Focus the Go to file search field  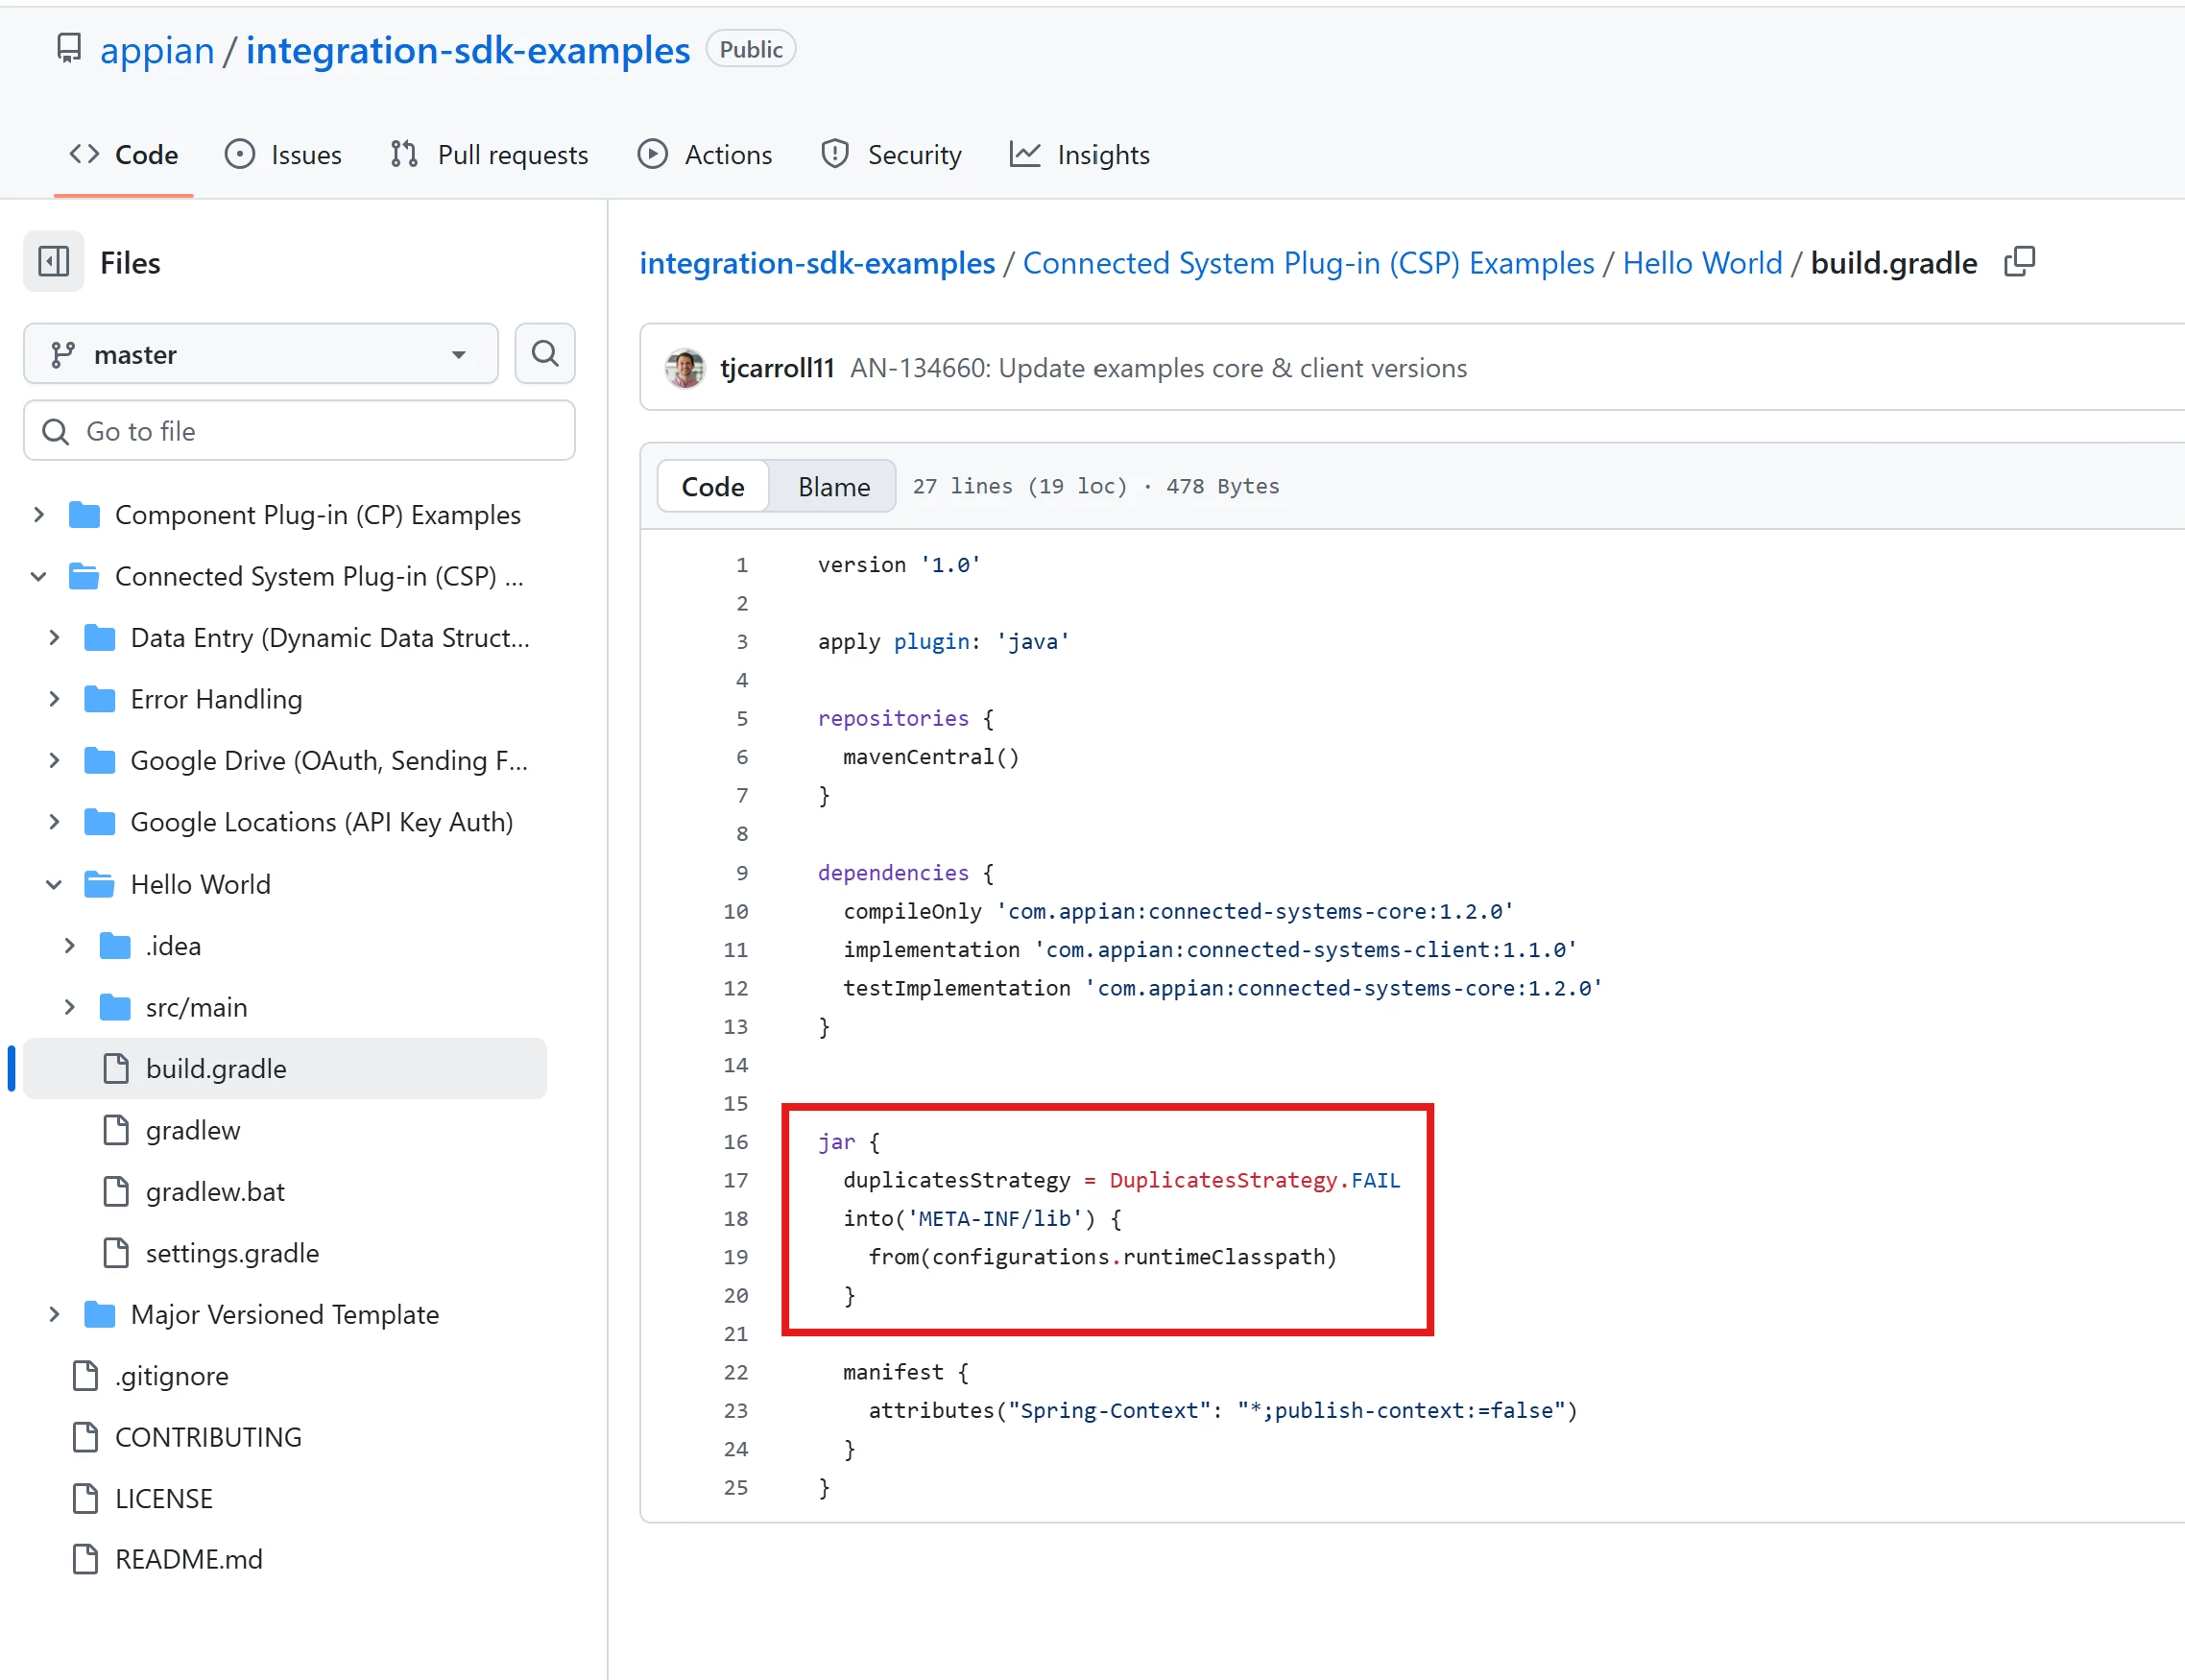(x=300, y=431)
